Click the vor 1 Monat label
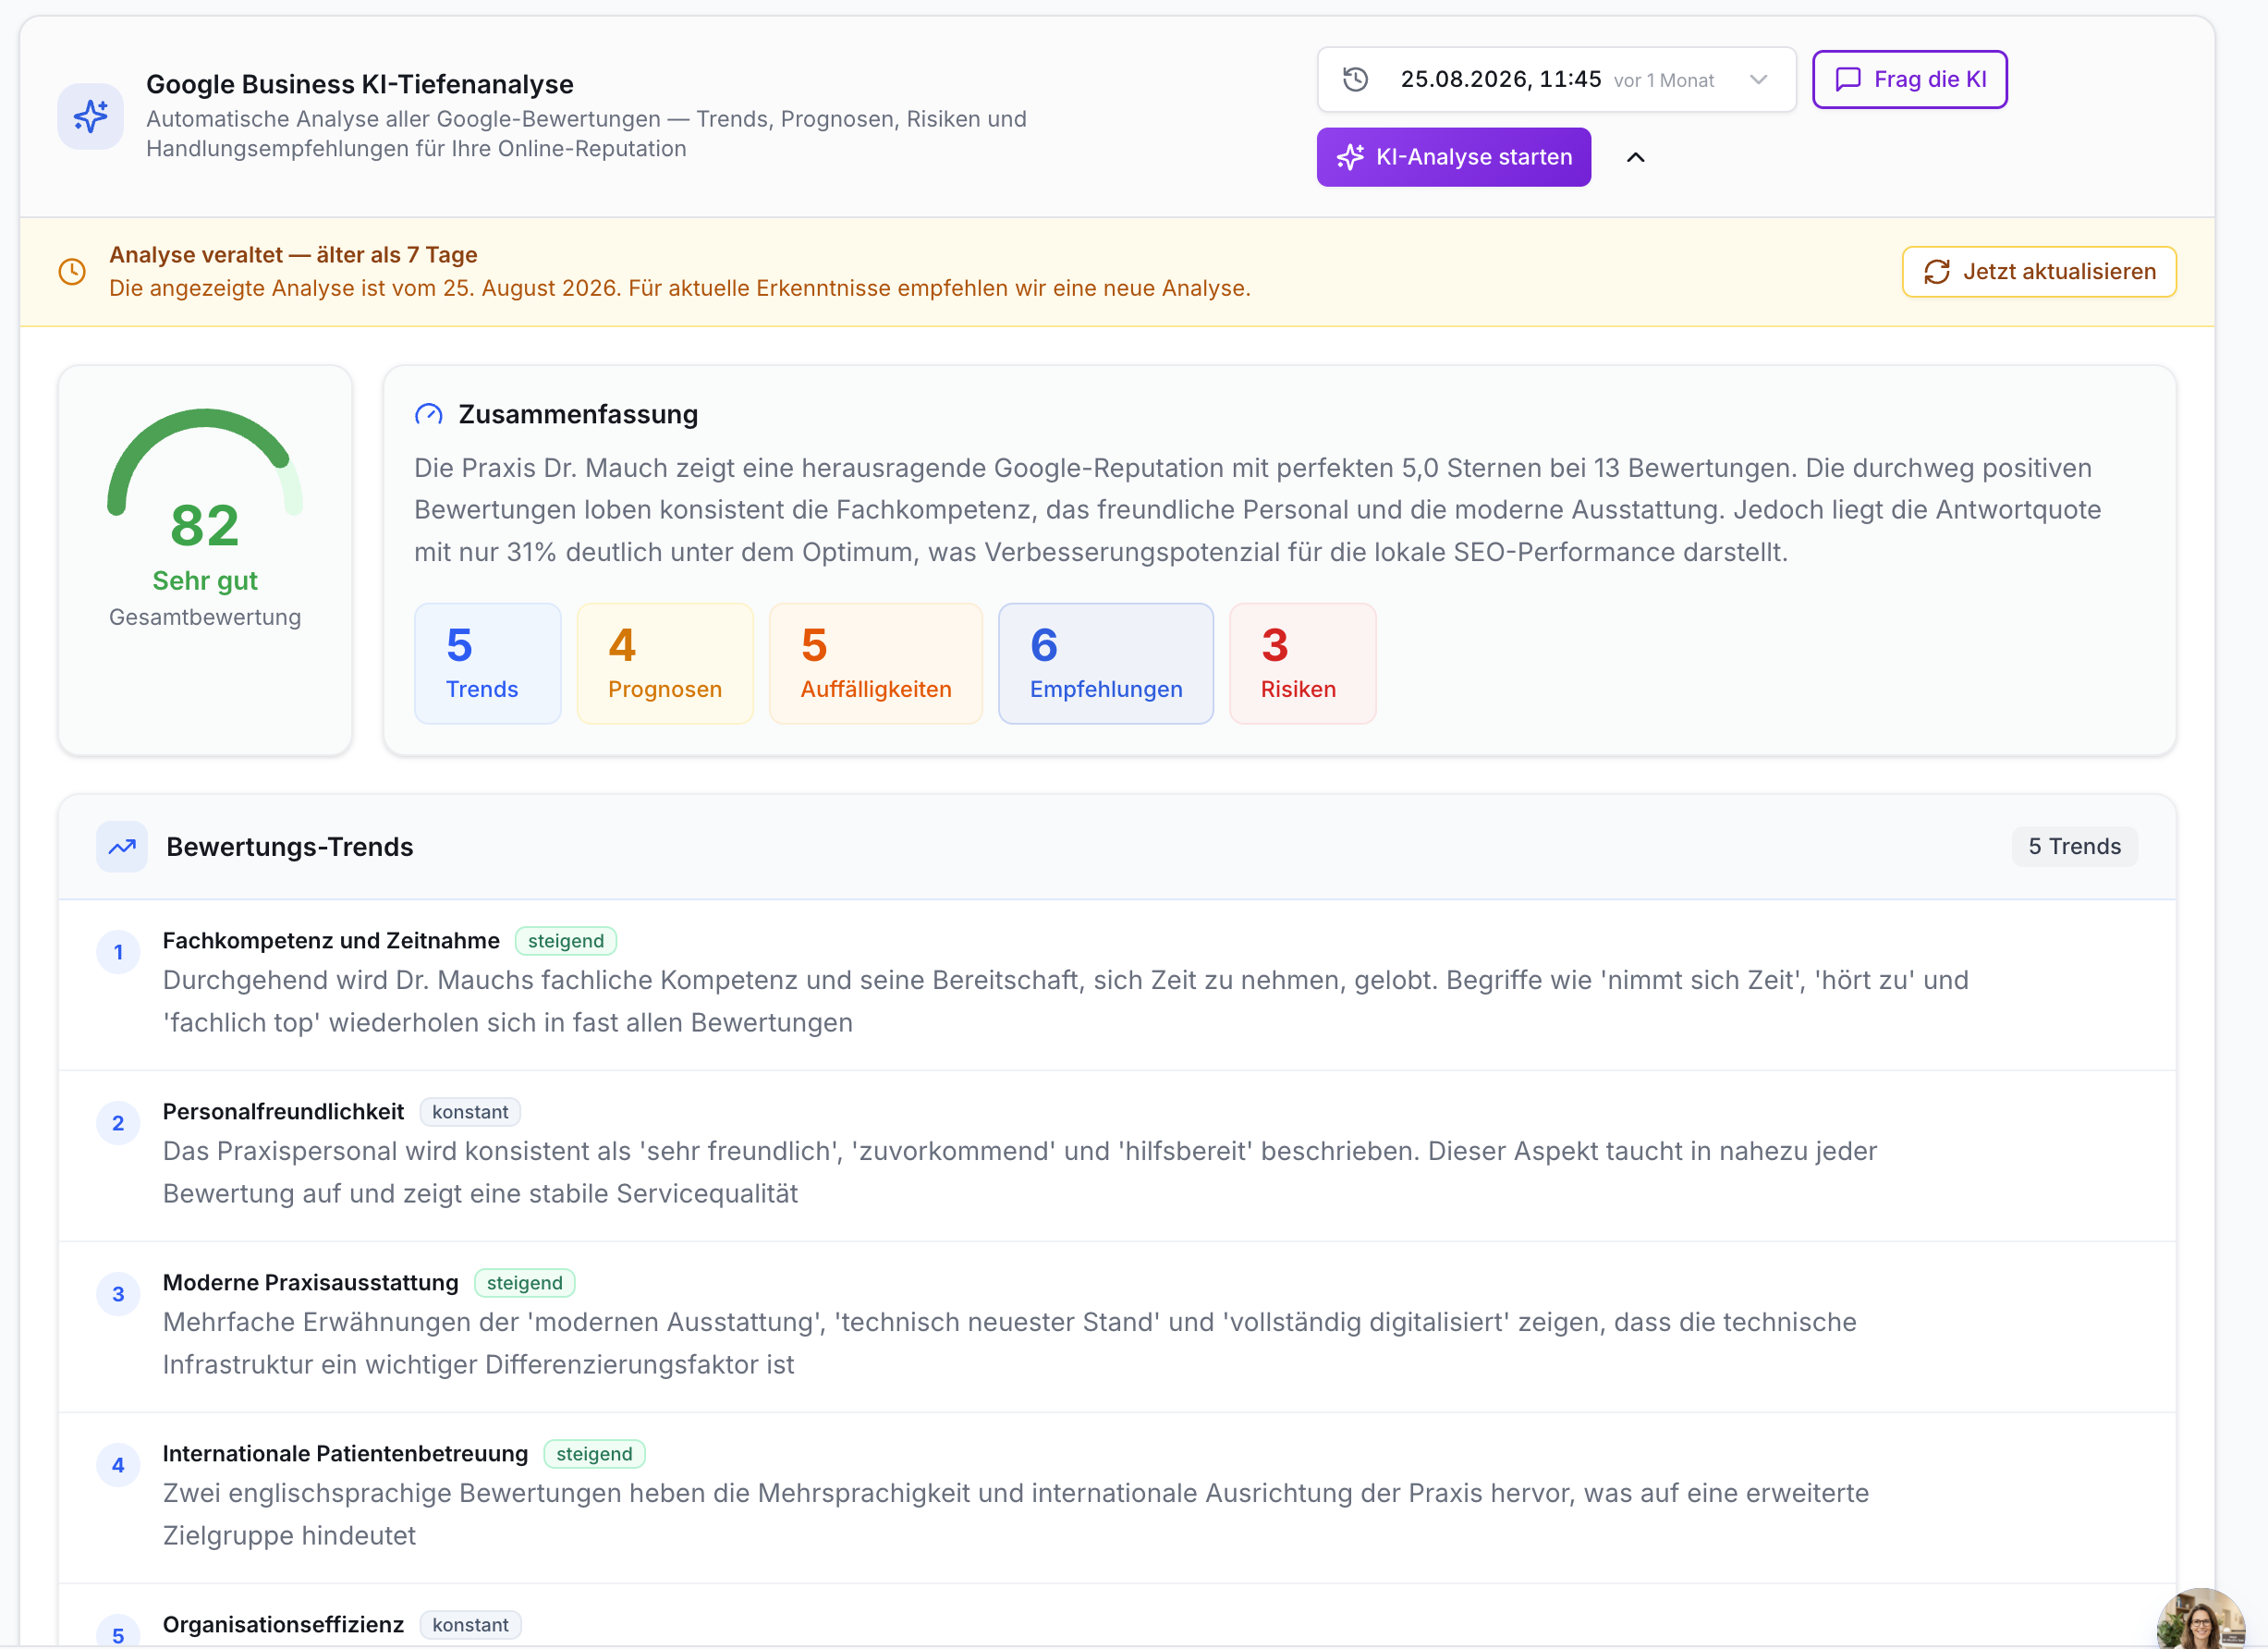 point(1664,80)
